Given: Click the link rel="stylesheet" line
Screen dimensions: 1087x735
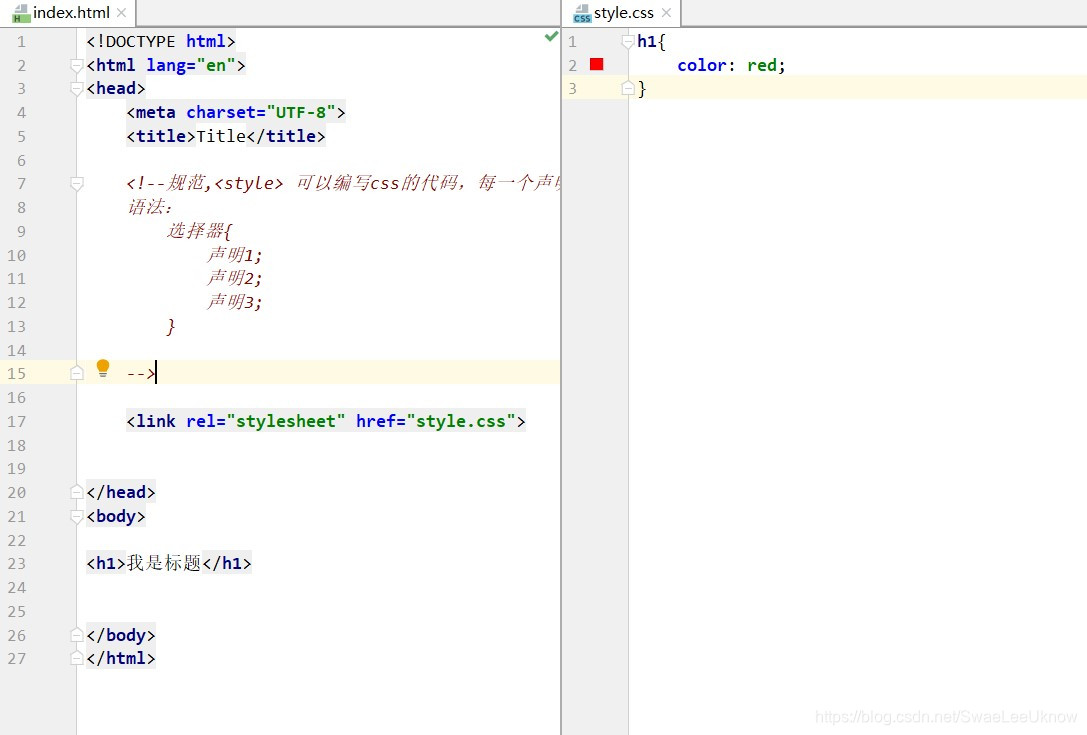Looking at the screenshot, I should pyautogui.click(x=326, y=421).
